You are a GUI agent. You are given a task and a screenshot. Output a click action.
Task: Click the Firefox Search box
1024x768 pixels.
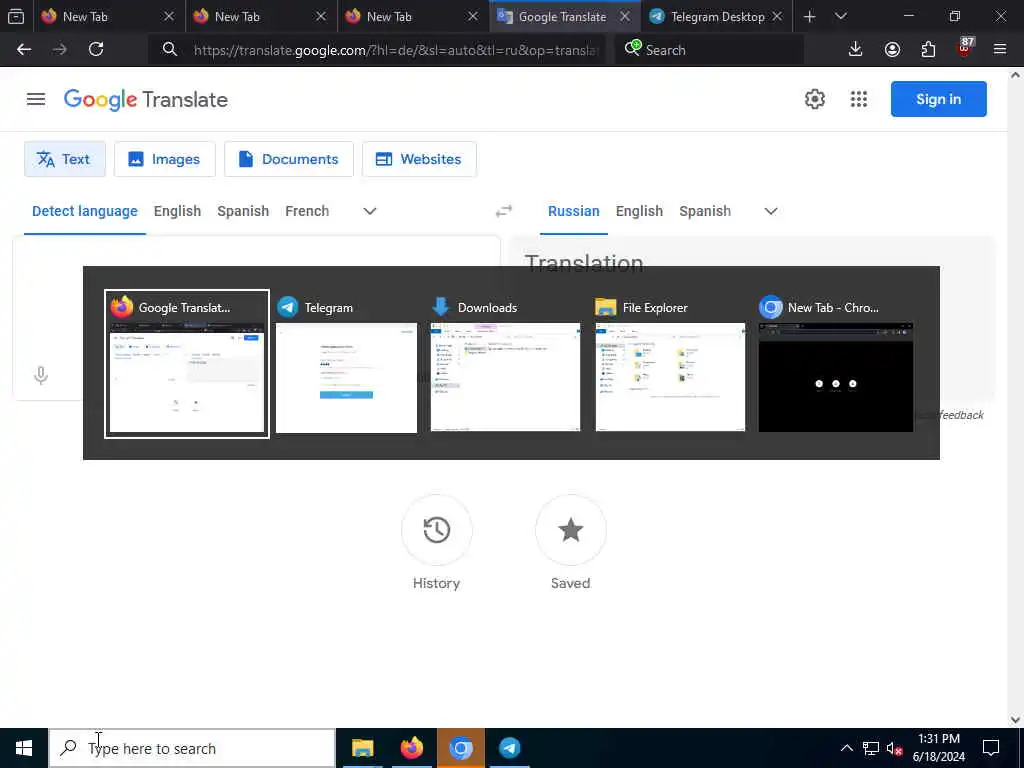pos(709,50)
